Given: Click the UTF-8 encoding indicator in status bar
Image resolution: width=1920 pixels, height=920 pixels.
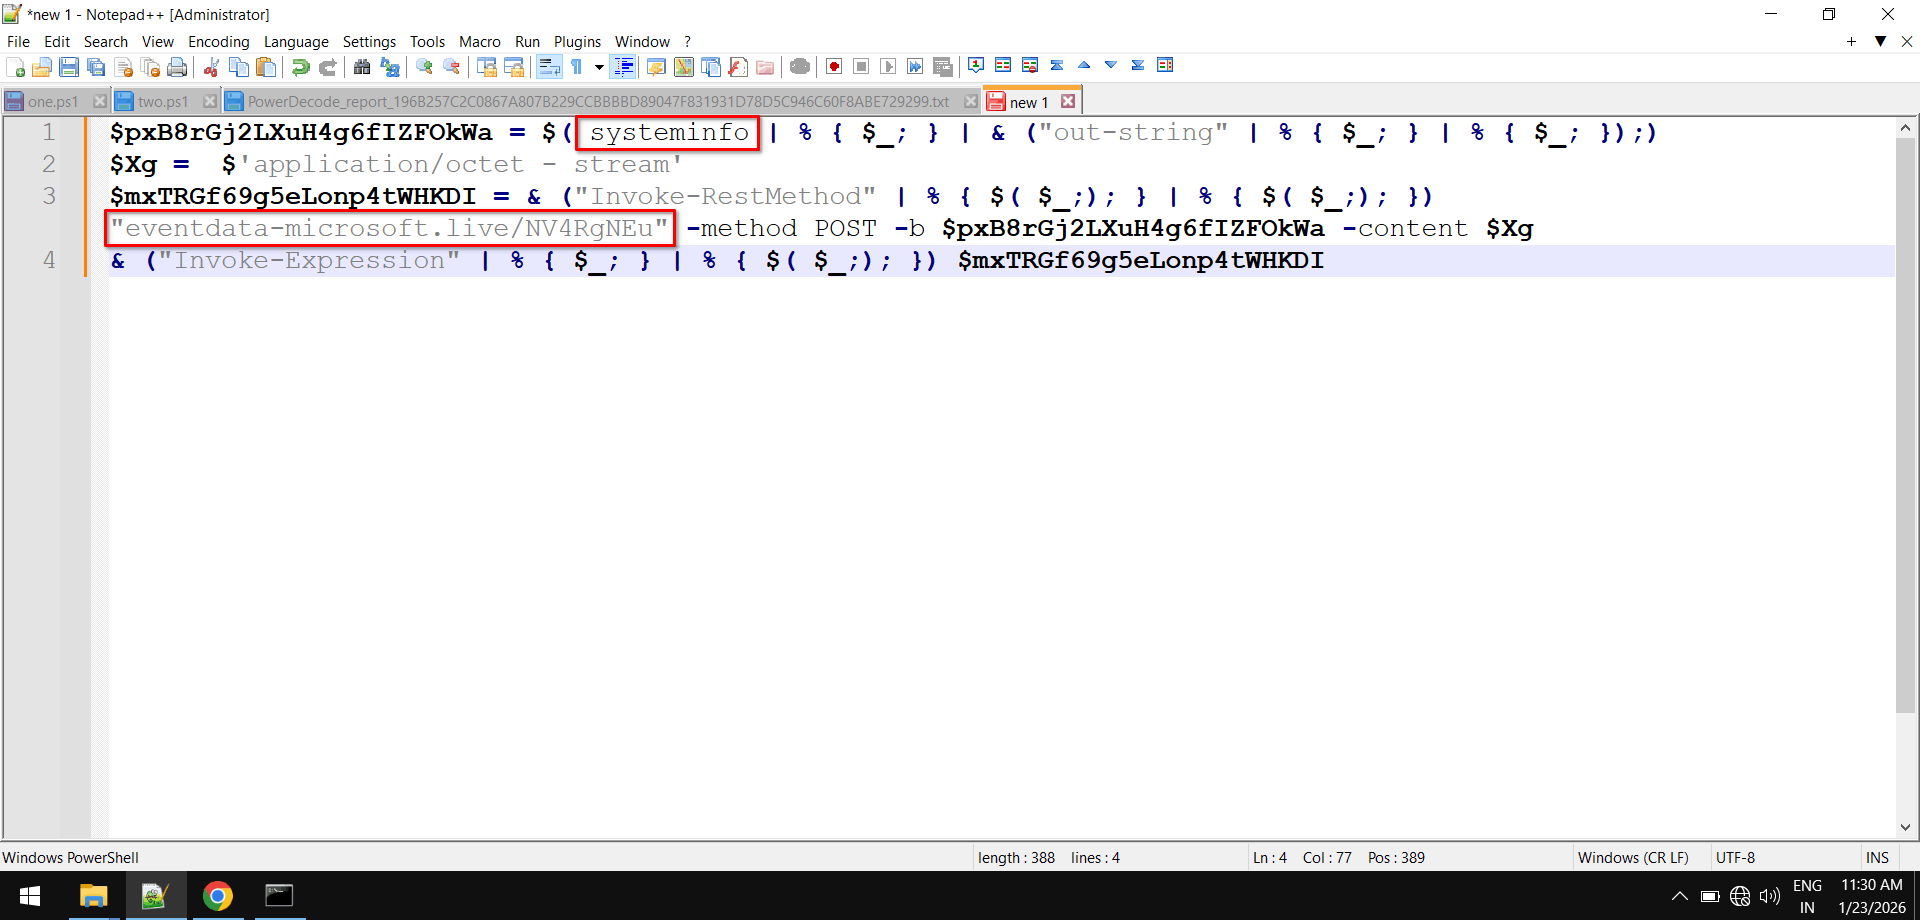Looking at the screenshot, I should click(1736, 857).
